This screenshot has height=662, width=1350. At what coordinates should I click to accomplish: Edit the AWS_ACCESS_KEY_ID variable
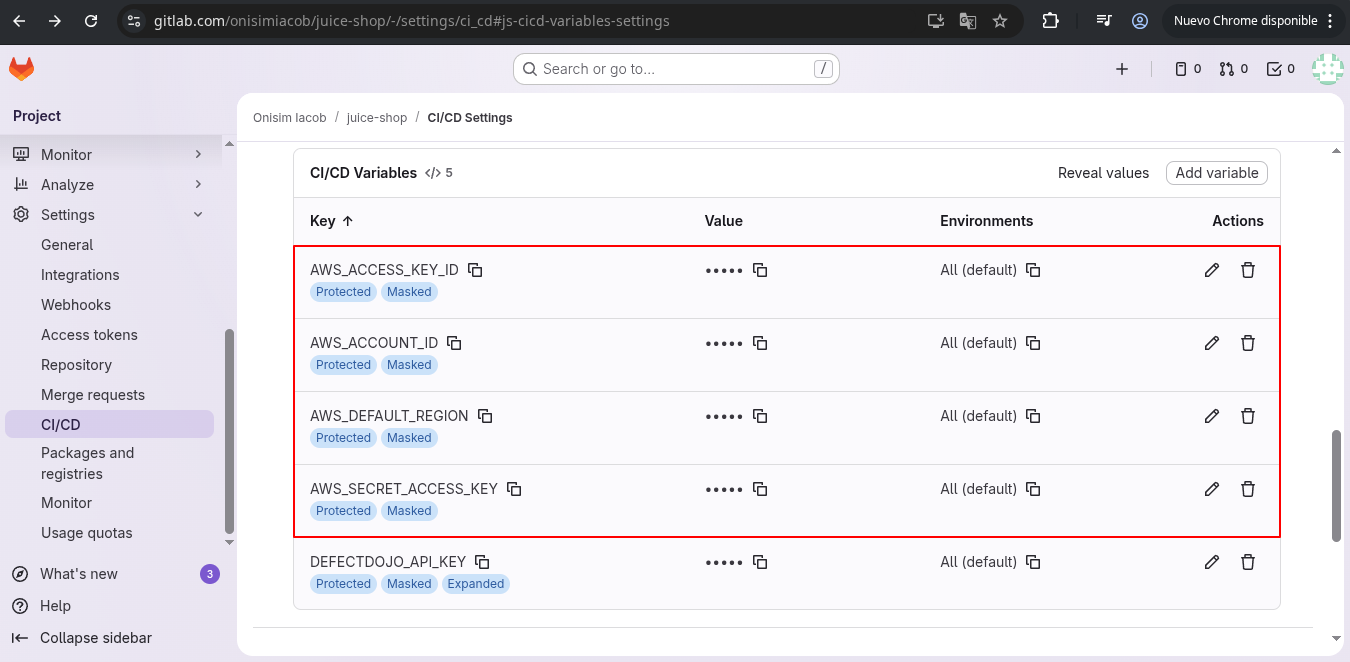(1212, 270)
